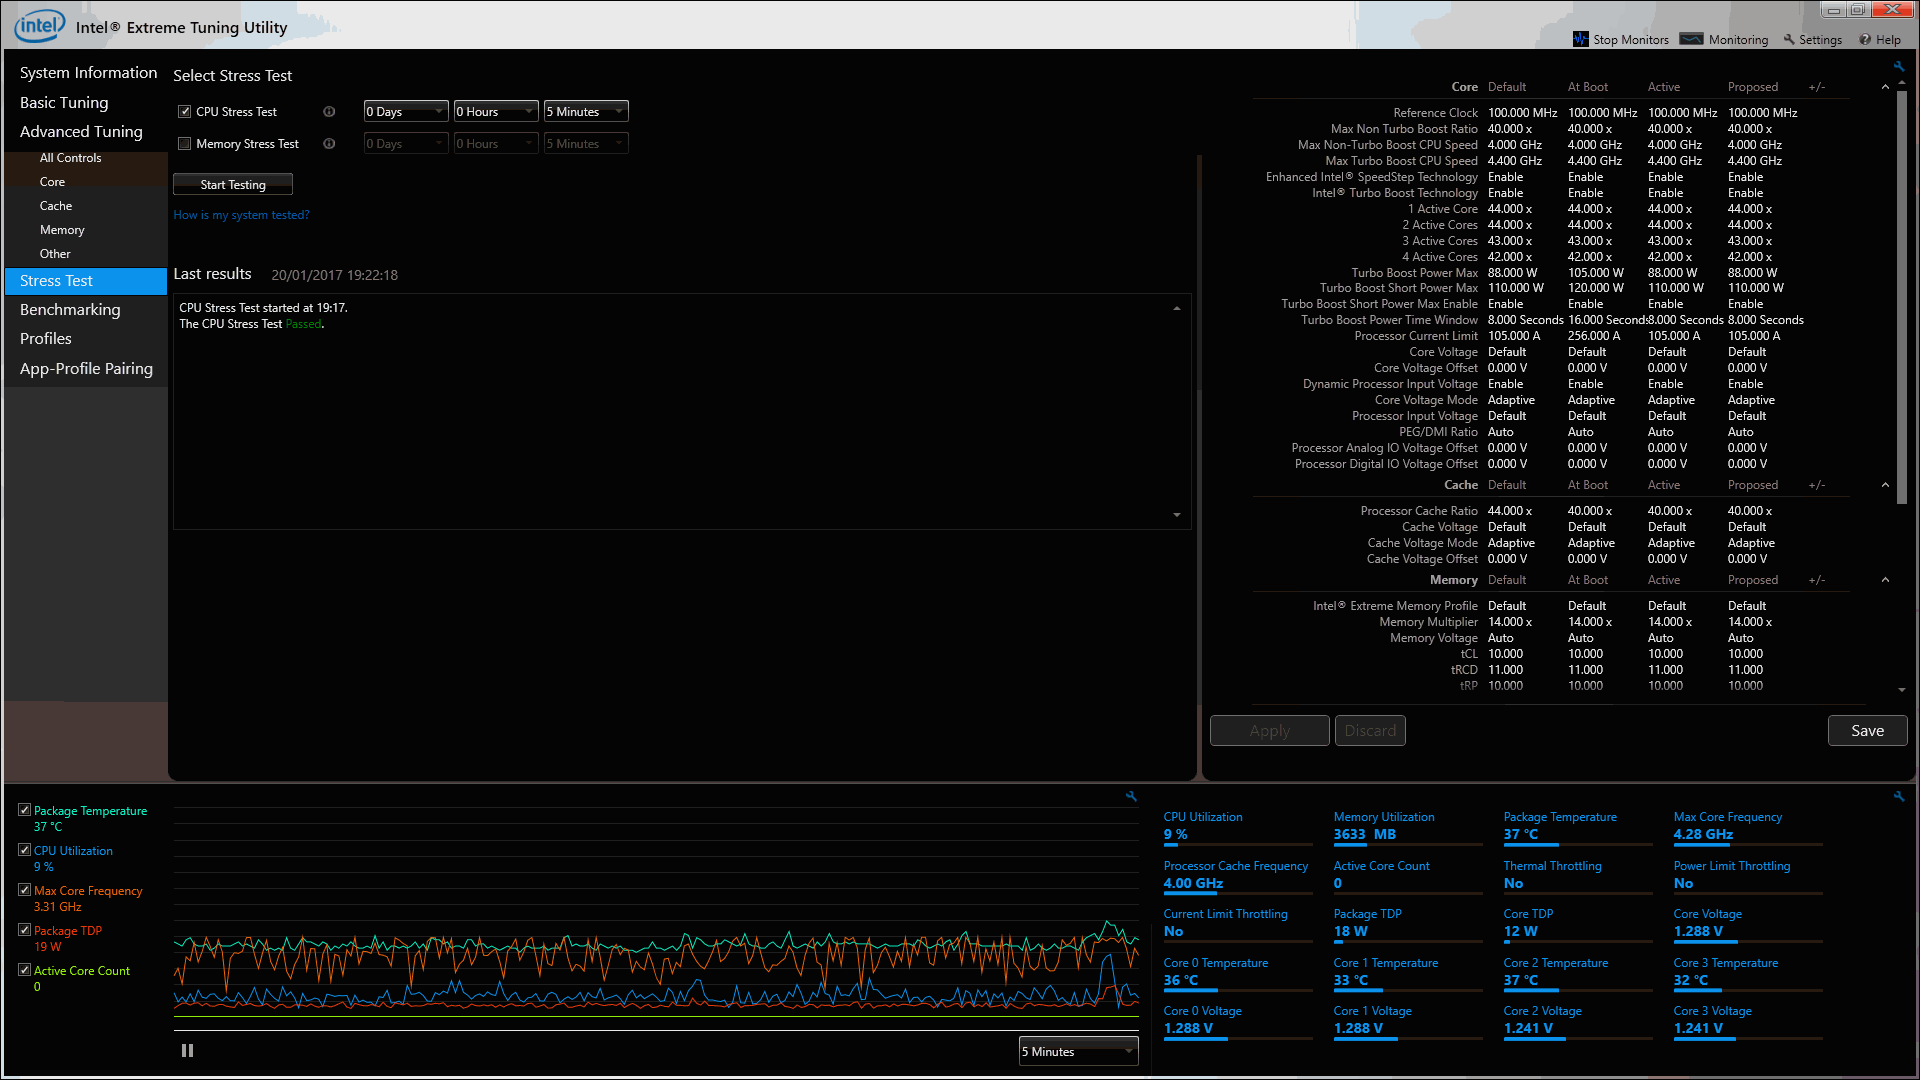The height and width of the screenshot is (1080, 1920).
Task: Click the Max Core Frequency 4.28 GHz readout
Action: click(1703, 834)
